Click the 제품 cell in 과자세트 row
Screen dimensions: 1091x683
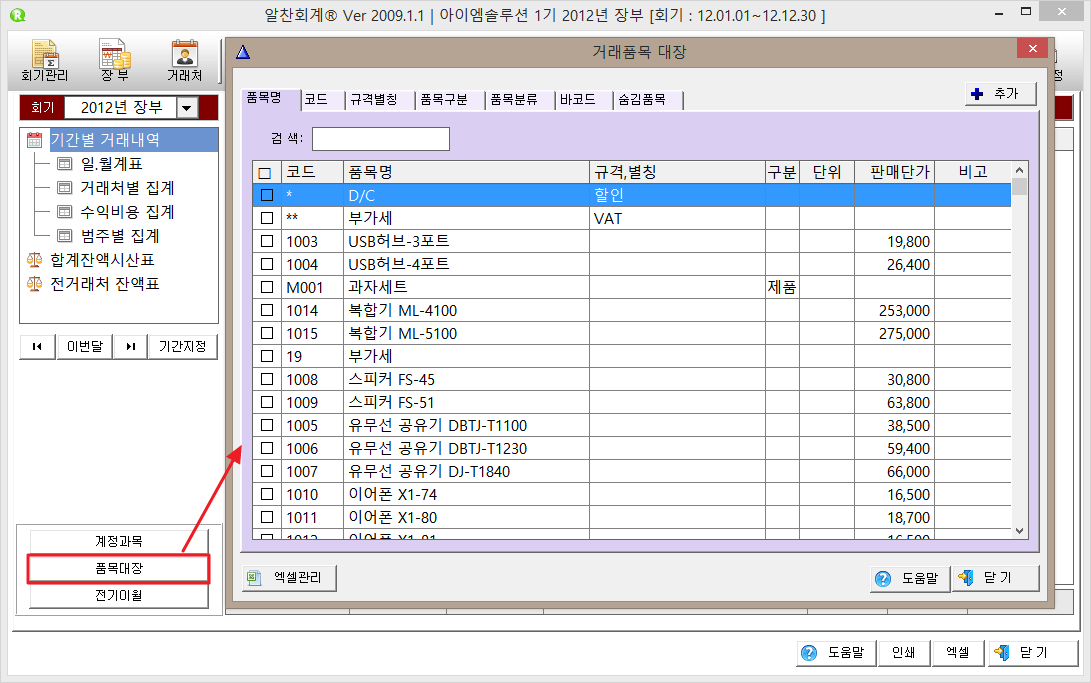(x=781, y=287)
